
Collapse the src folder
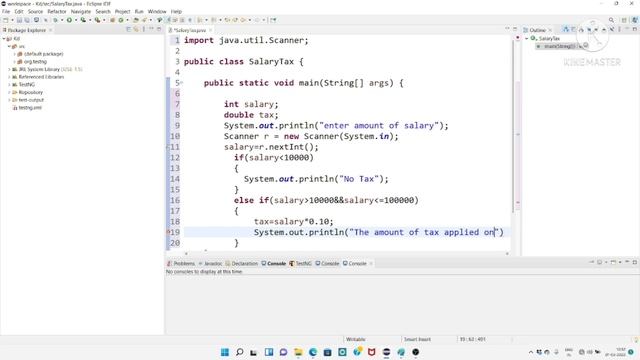click(x=9, y=47)
